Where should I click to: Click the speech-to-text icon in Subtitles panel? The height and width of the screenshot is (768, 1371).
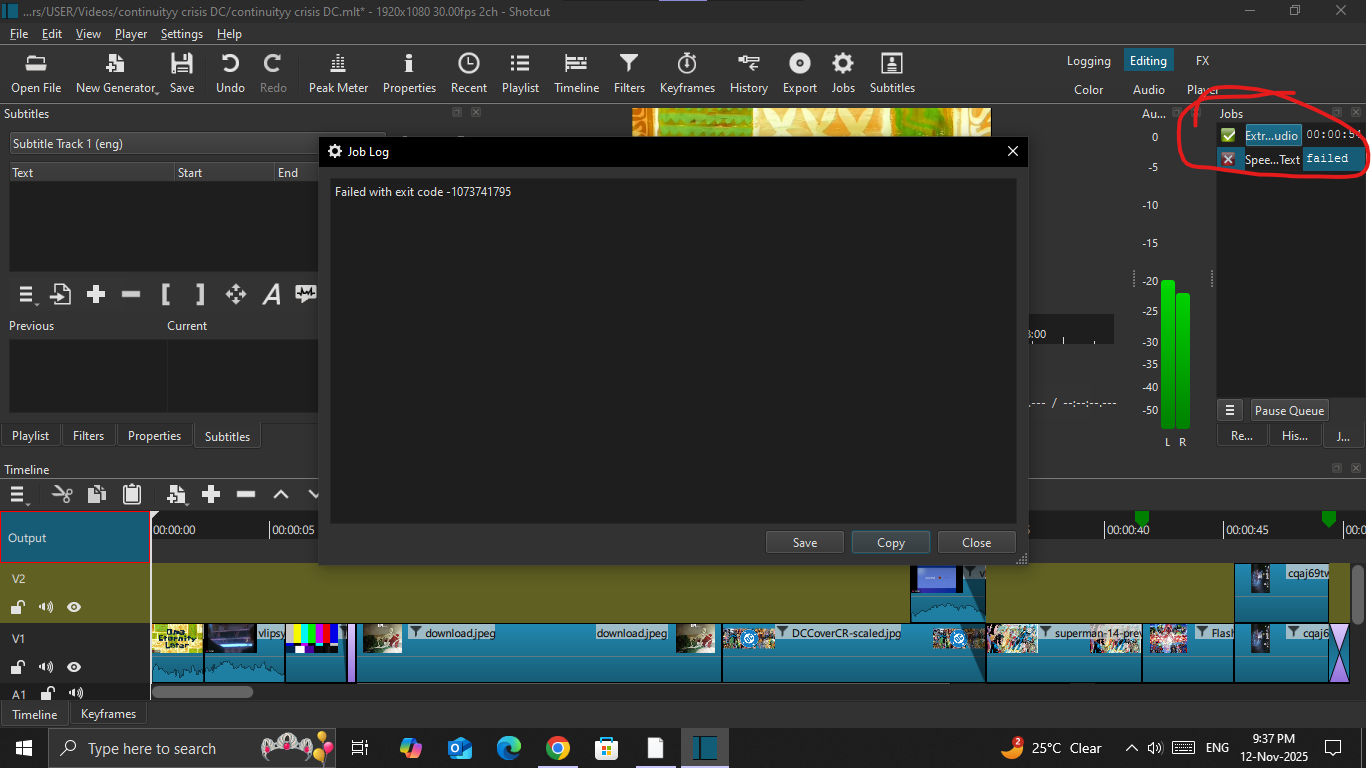305,294
